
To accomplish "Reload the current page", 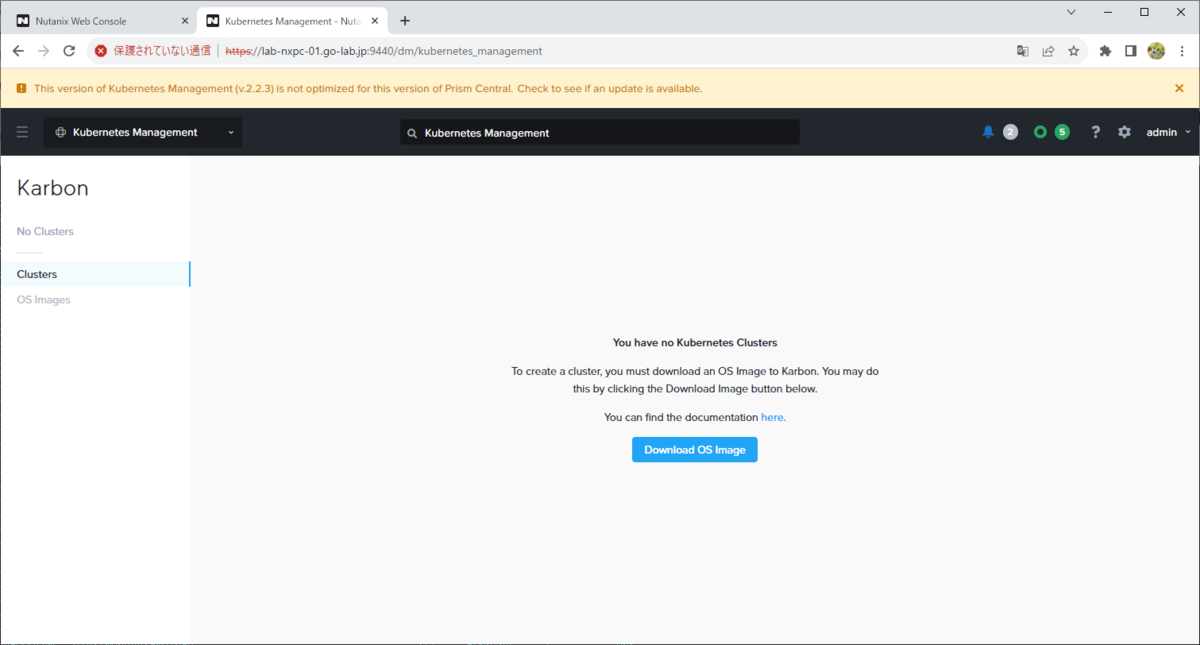I will (x=69, y=51).
